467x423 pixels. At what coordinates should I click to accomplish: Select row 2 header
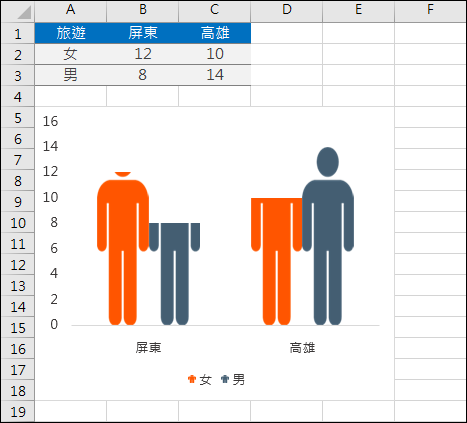pos(18,54)
